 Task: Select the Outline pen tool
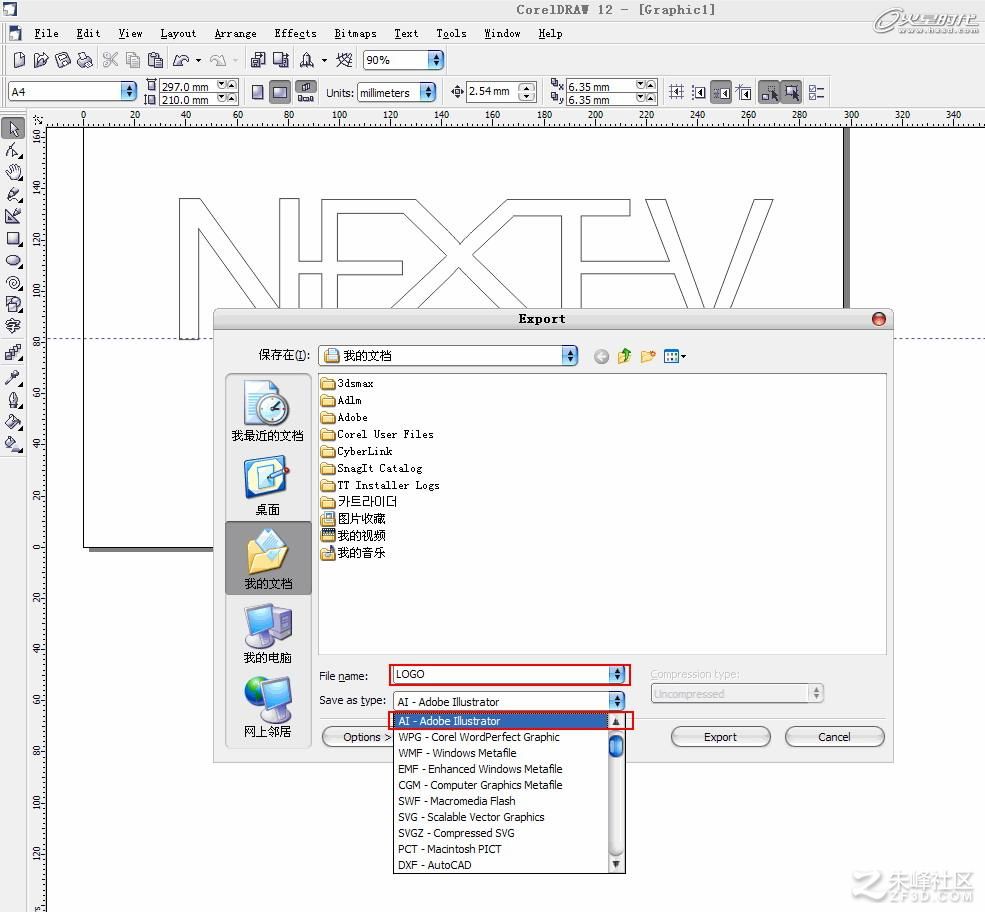(13, 400)
